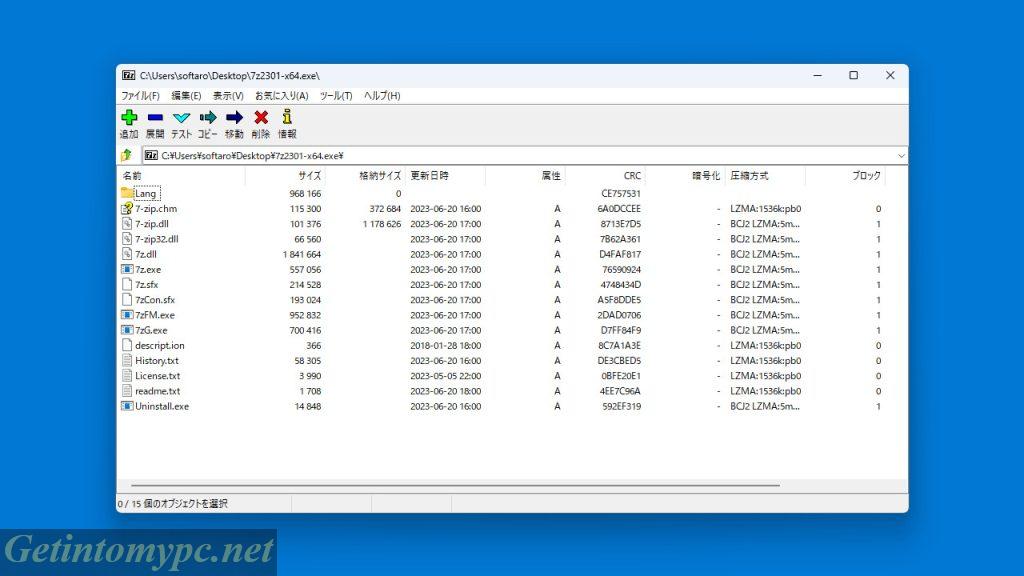This screenshot has height=576, width=1024.
Task: Click the size value 14 848
Action: coord(308,406)
